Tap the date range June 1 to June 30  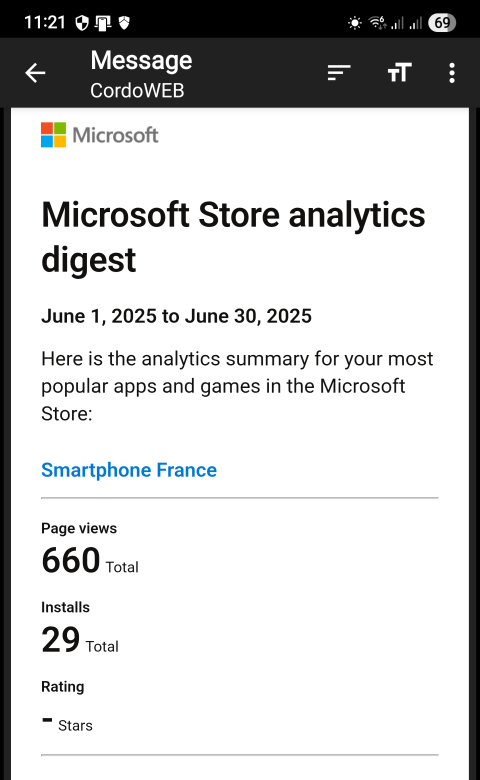point(177,316)
